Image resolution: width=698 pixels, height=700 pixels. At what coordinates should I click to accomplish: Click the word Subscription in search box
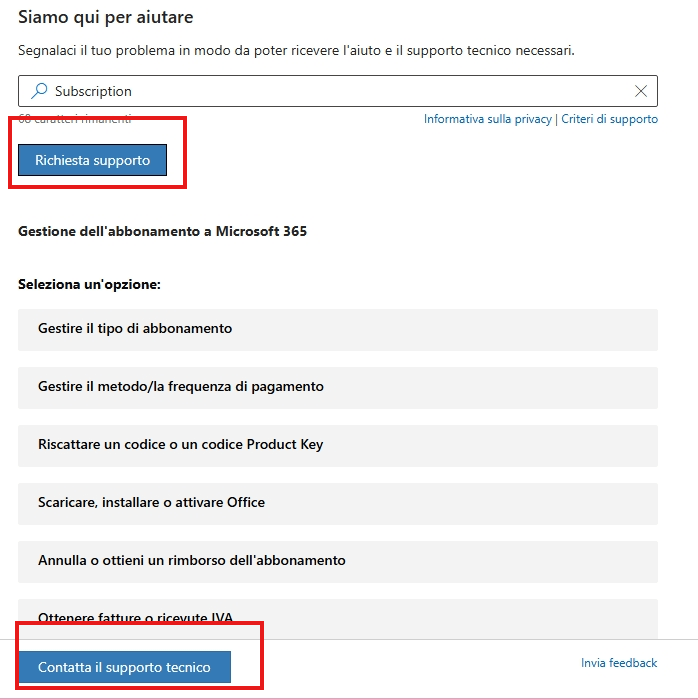[x=93, y=91]
